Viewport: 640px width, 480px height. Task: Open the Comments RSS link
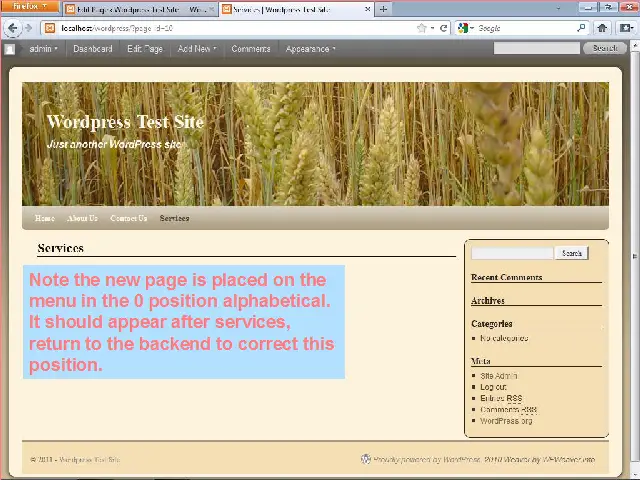pyautogui.click(x=509, y=409)
